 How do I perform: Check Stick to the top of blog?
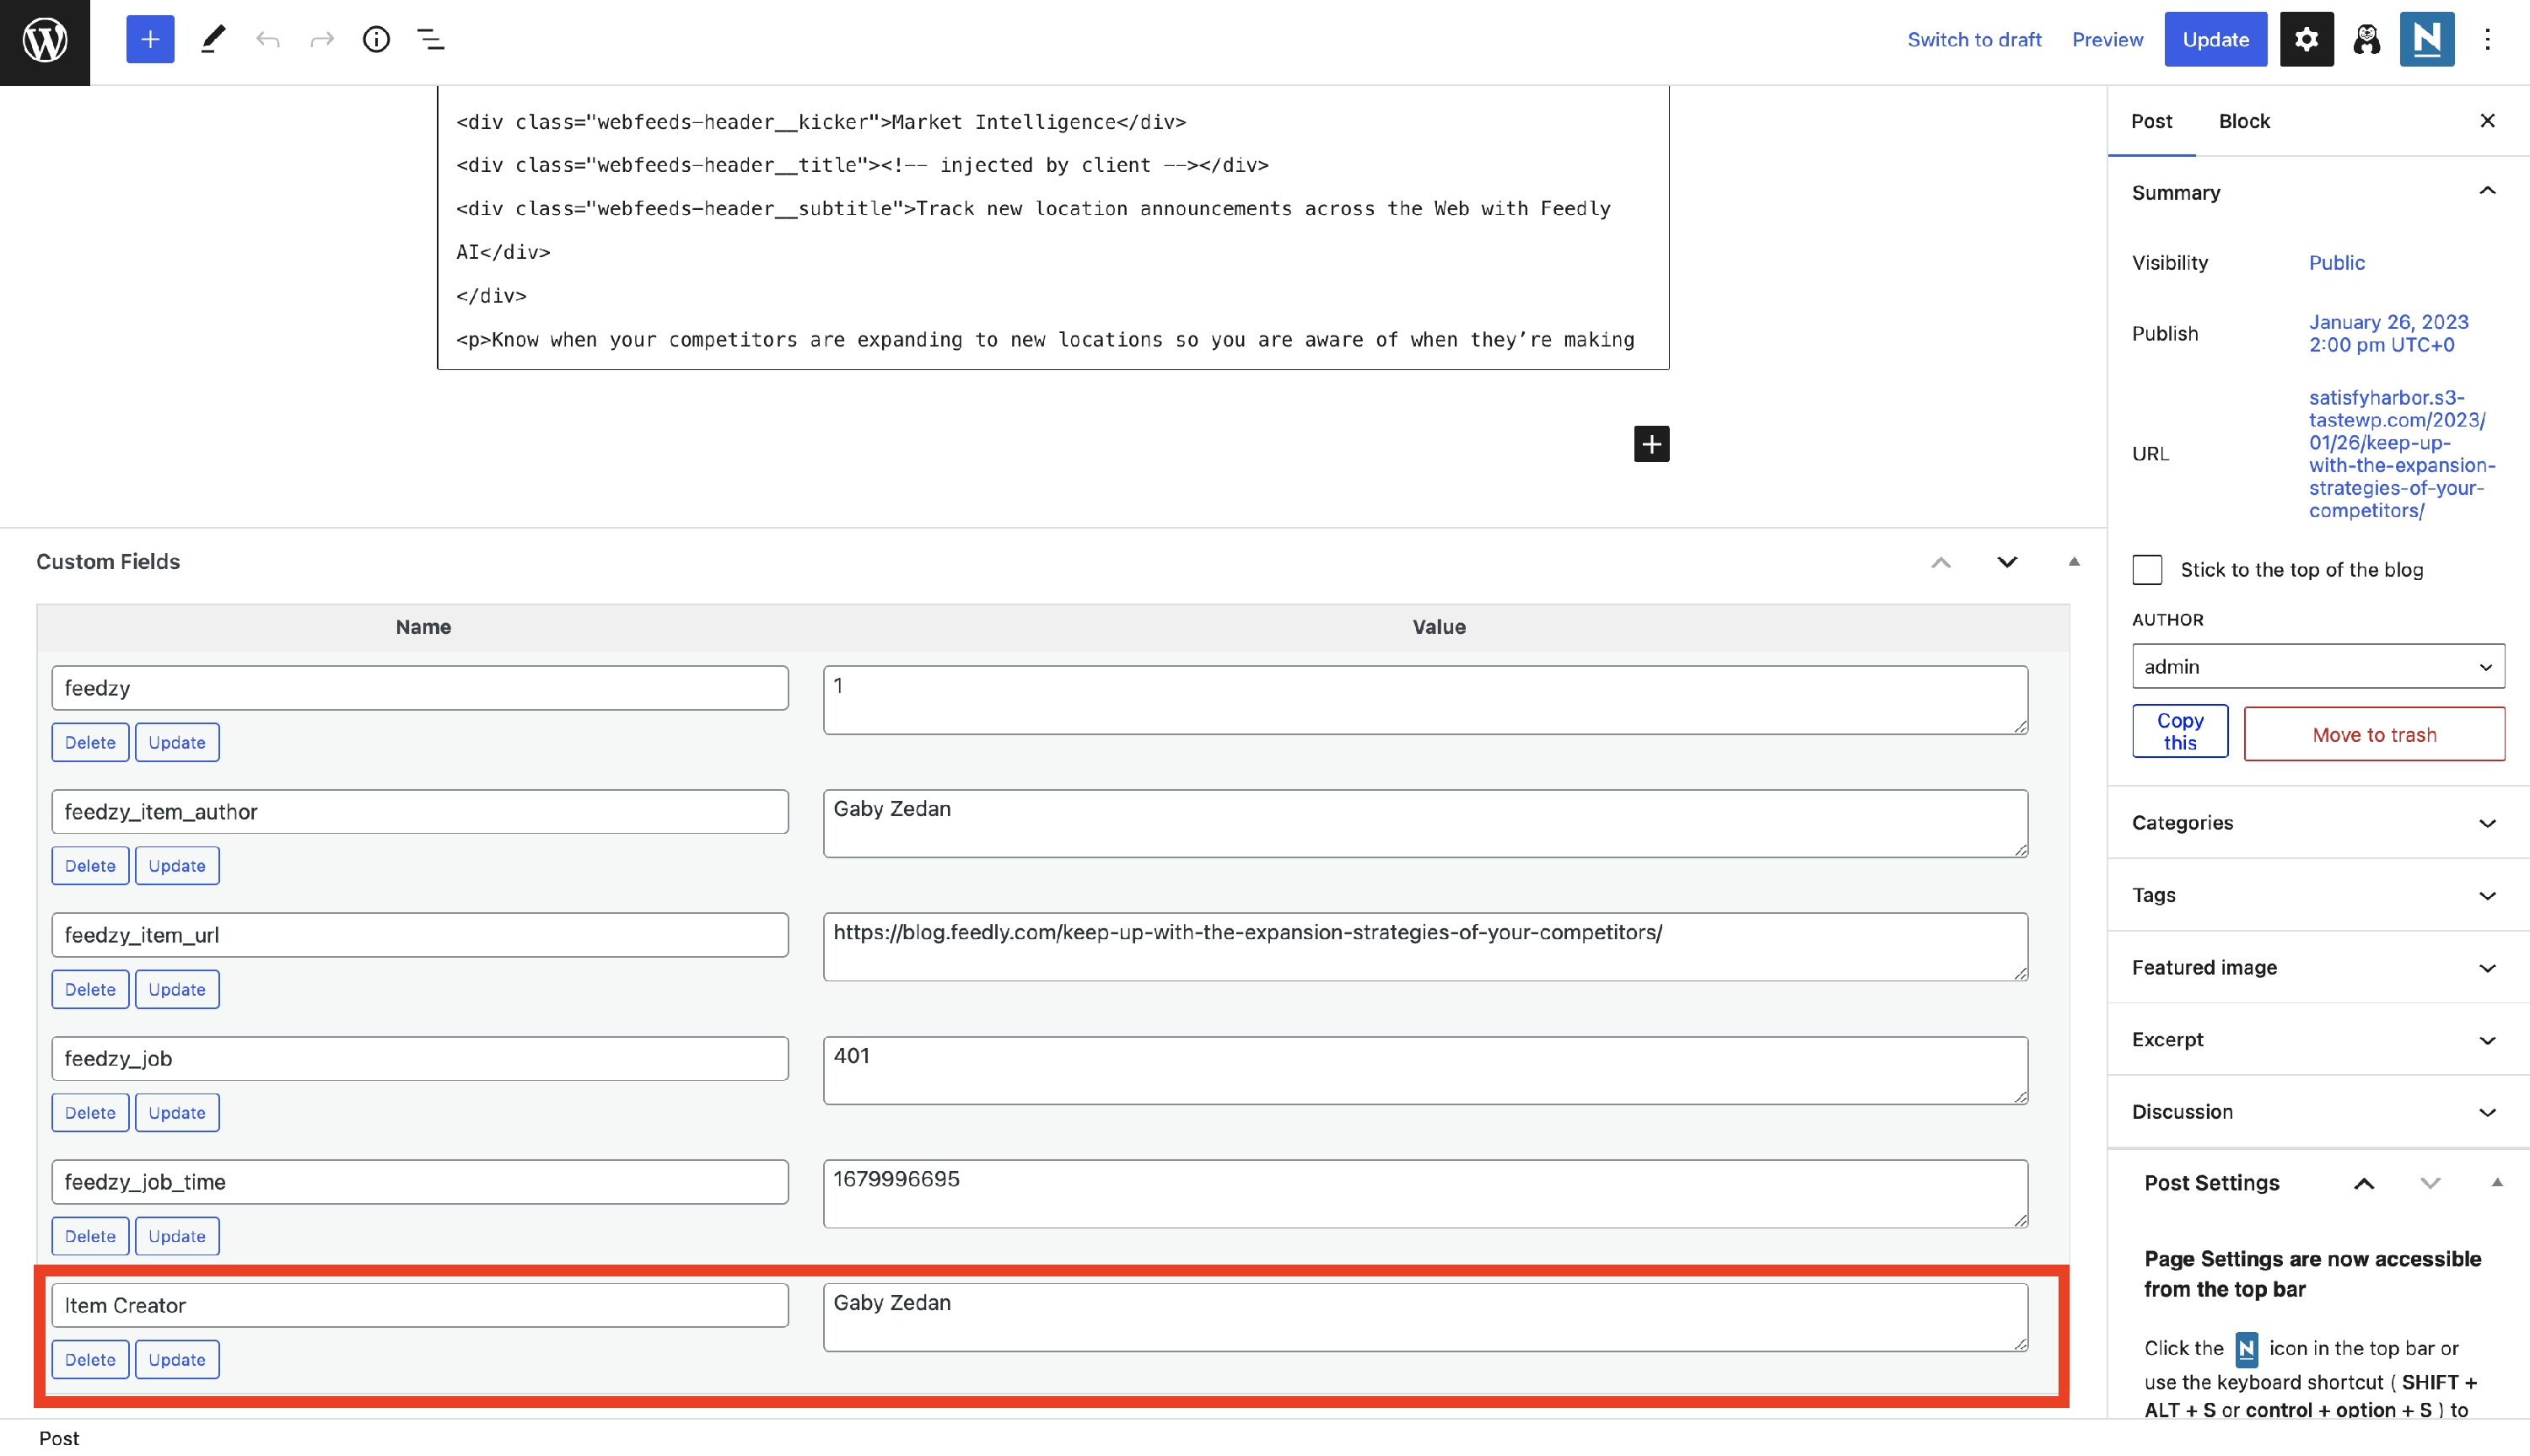2147,570
